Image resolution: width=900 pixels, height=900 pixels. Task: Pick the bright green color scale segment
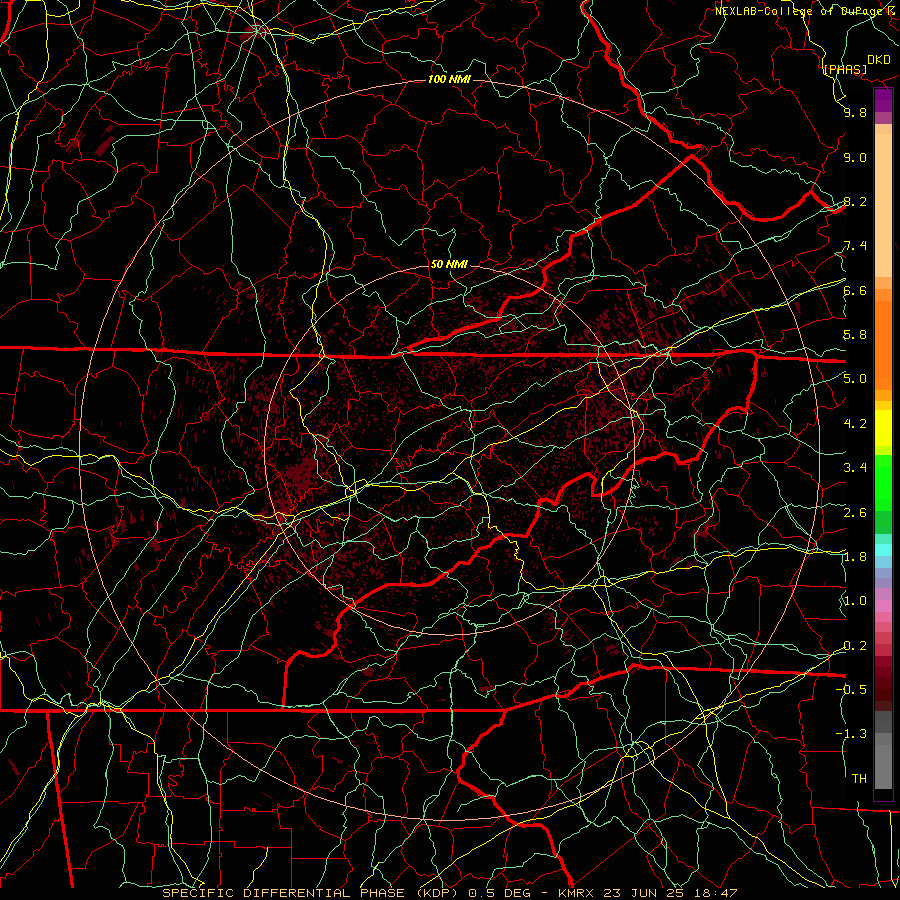883,482
